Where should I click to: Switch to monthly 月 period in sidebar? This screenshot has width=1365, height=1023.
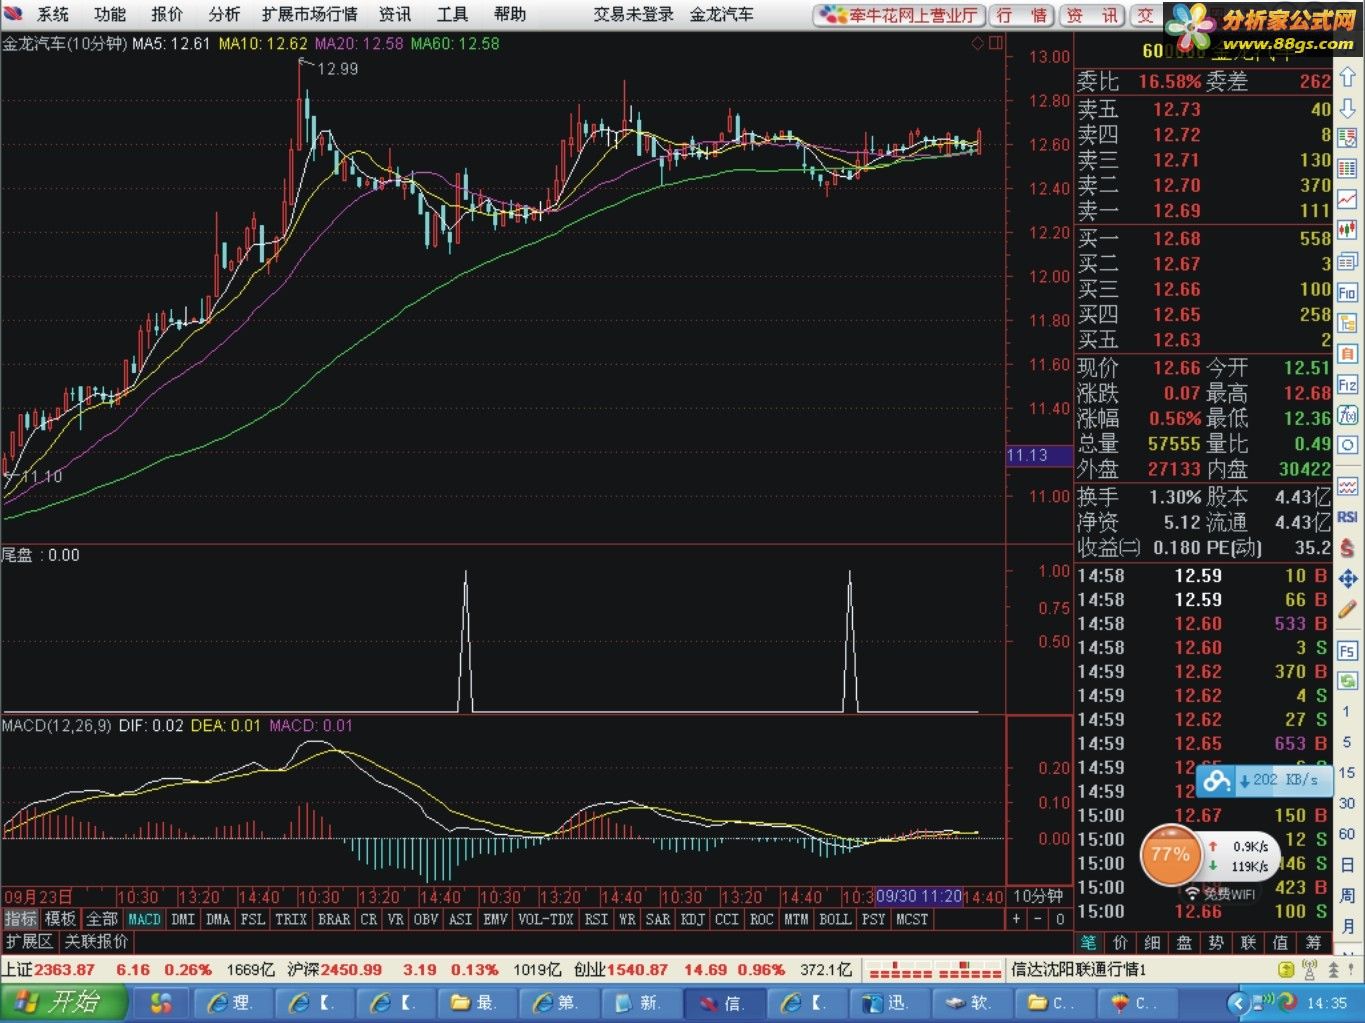(1347, 926)
